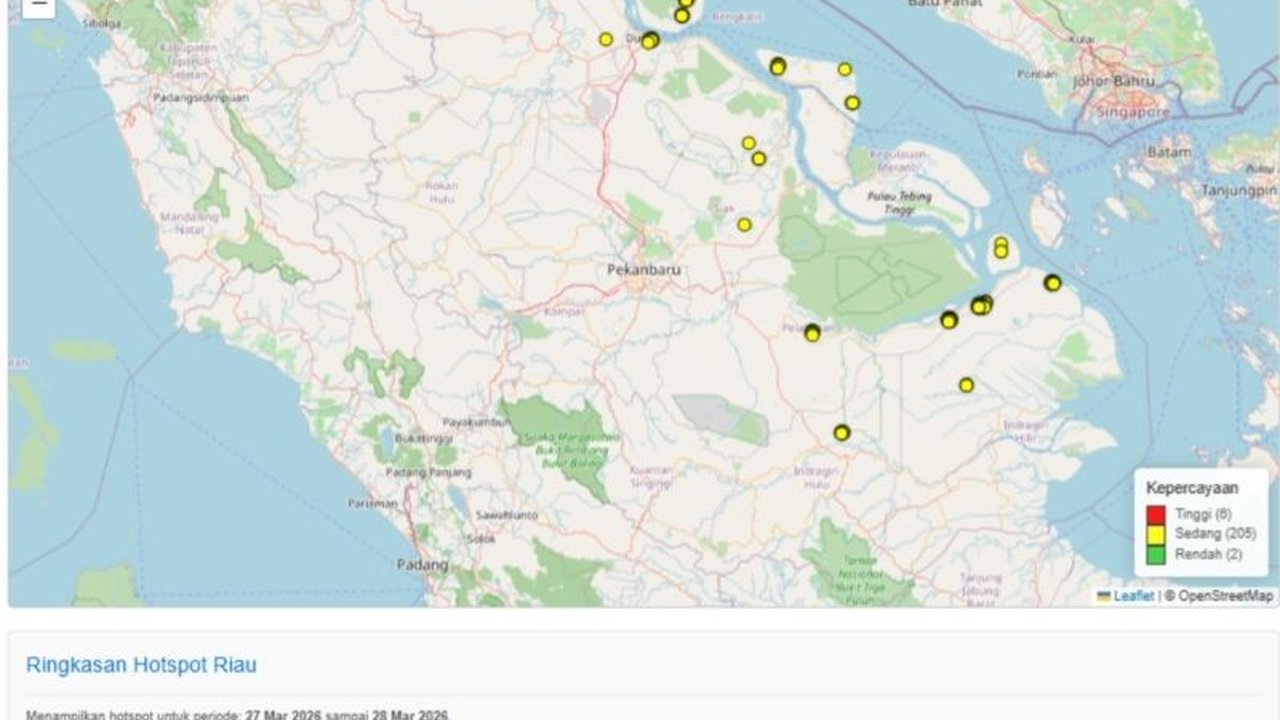Click the Padangsidimpuan label on map
The image size is (1280, 720).
coord(200,98)
